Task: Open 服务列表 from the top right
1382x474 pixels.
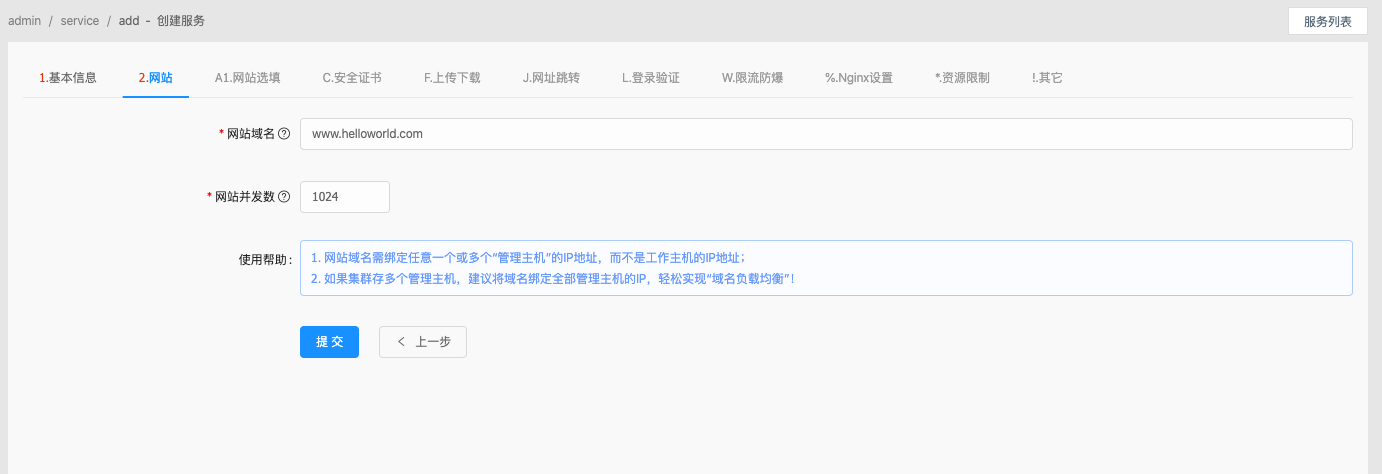Action: coord(1327,21)
